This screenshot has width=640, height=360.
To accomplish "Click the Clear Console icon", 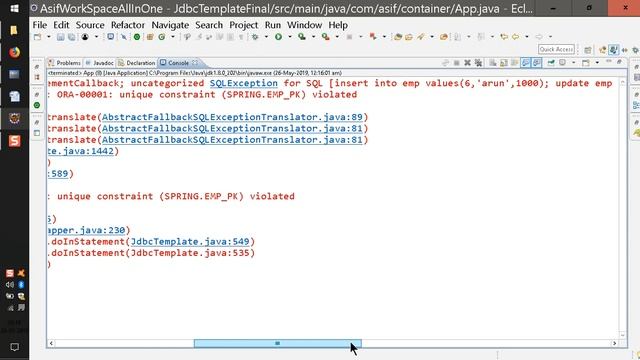I will [x=493, y=62].
